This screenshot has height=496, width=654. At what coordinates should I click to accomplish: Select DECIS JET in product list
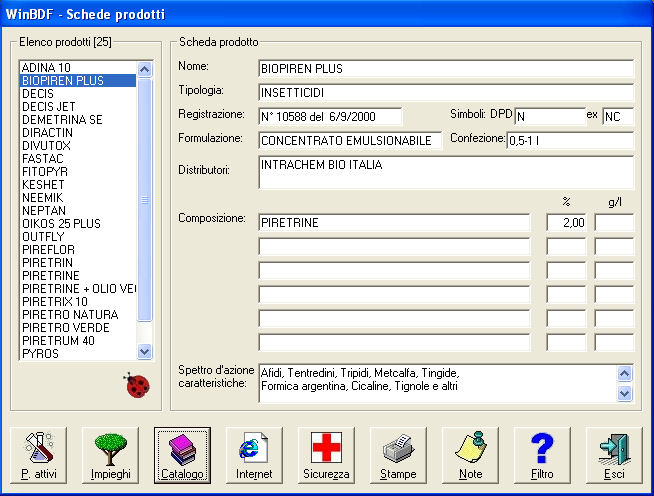click(x=78, y=106)
